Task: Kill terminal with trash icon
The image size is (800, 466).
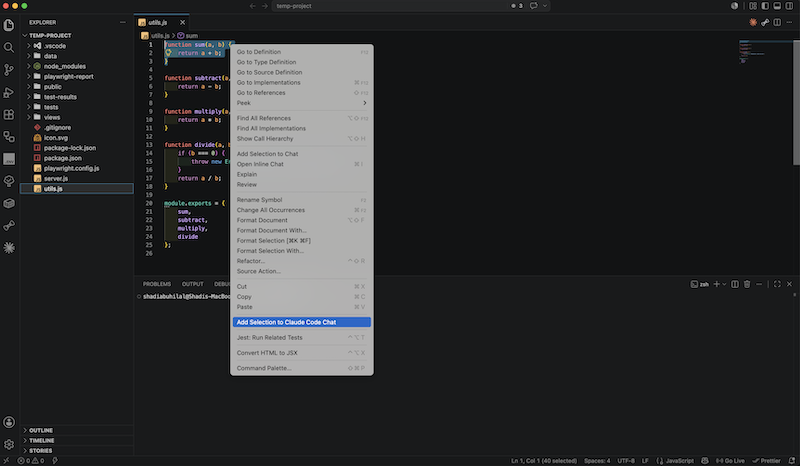Action: point(747,284)
